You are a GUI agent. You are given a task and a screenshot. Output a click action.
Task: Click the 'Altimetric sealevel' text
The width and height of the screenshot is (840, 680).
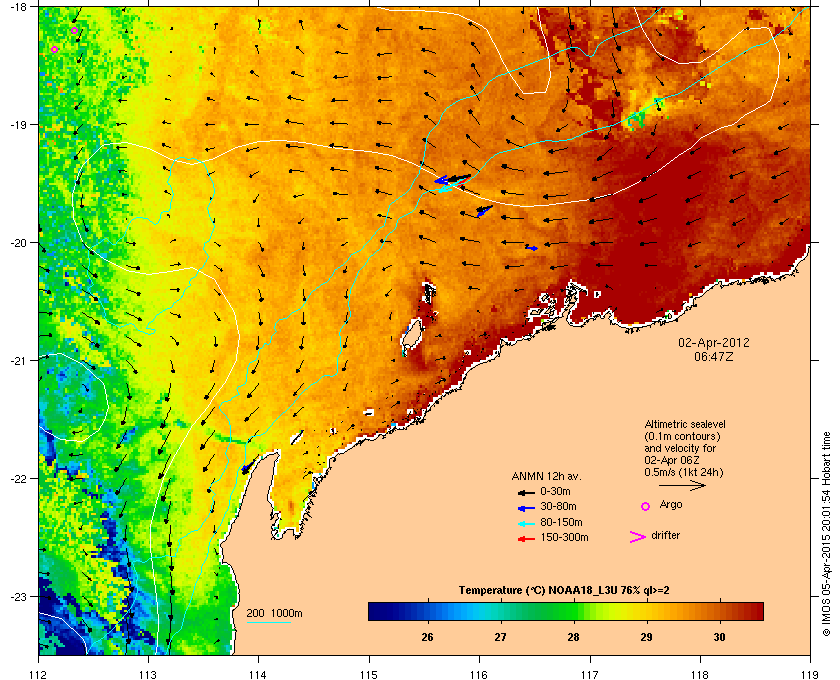coord(685,424)
